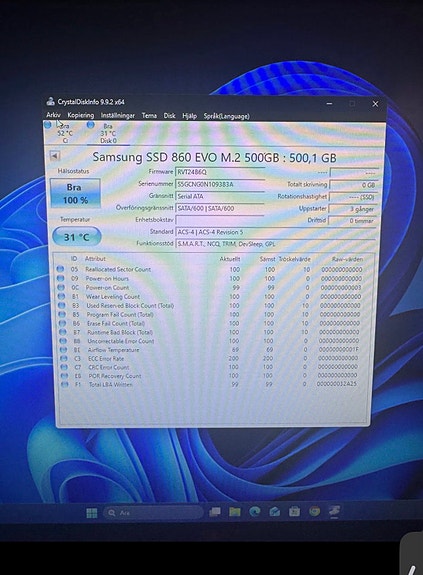This screenshot has width=423, height=575.
Task: Open Task View from the taskbar
Action: (x=214, y=512)
